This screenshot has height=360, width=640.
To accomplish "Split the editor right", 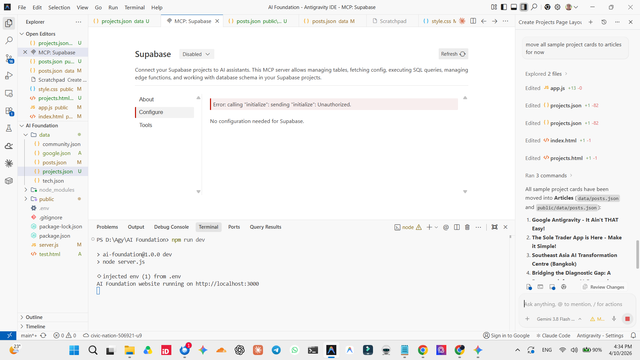I will [x=473, y=21].
